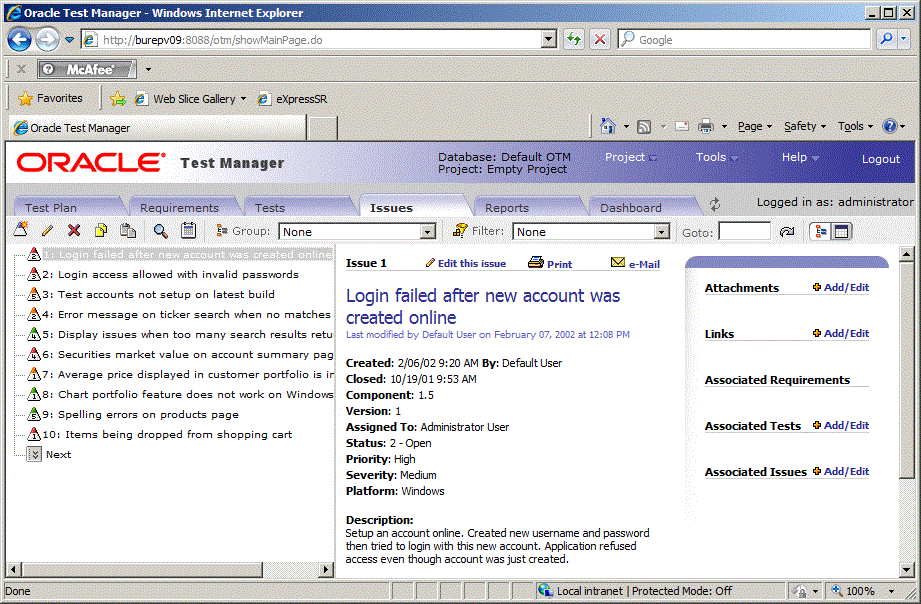Click the browser Forward arrow button

[x=47, y=40]
